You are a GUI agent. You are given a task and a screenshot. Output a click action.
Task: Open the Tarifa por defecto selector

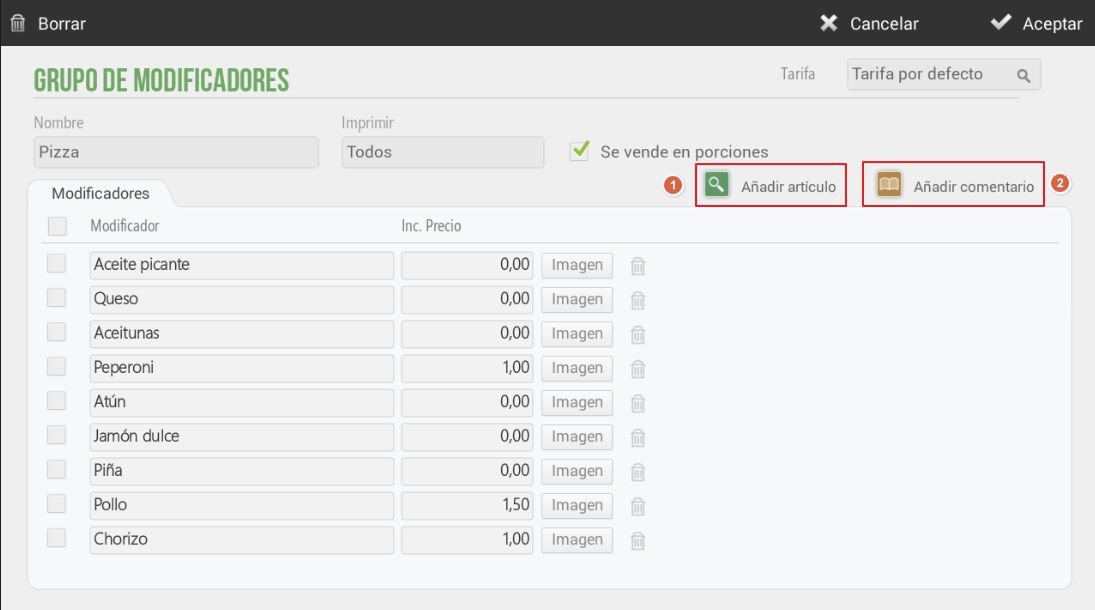[943, 74]
